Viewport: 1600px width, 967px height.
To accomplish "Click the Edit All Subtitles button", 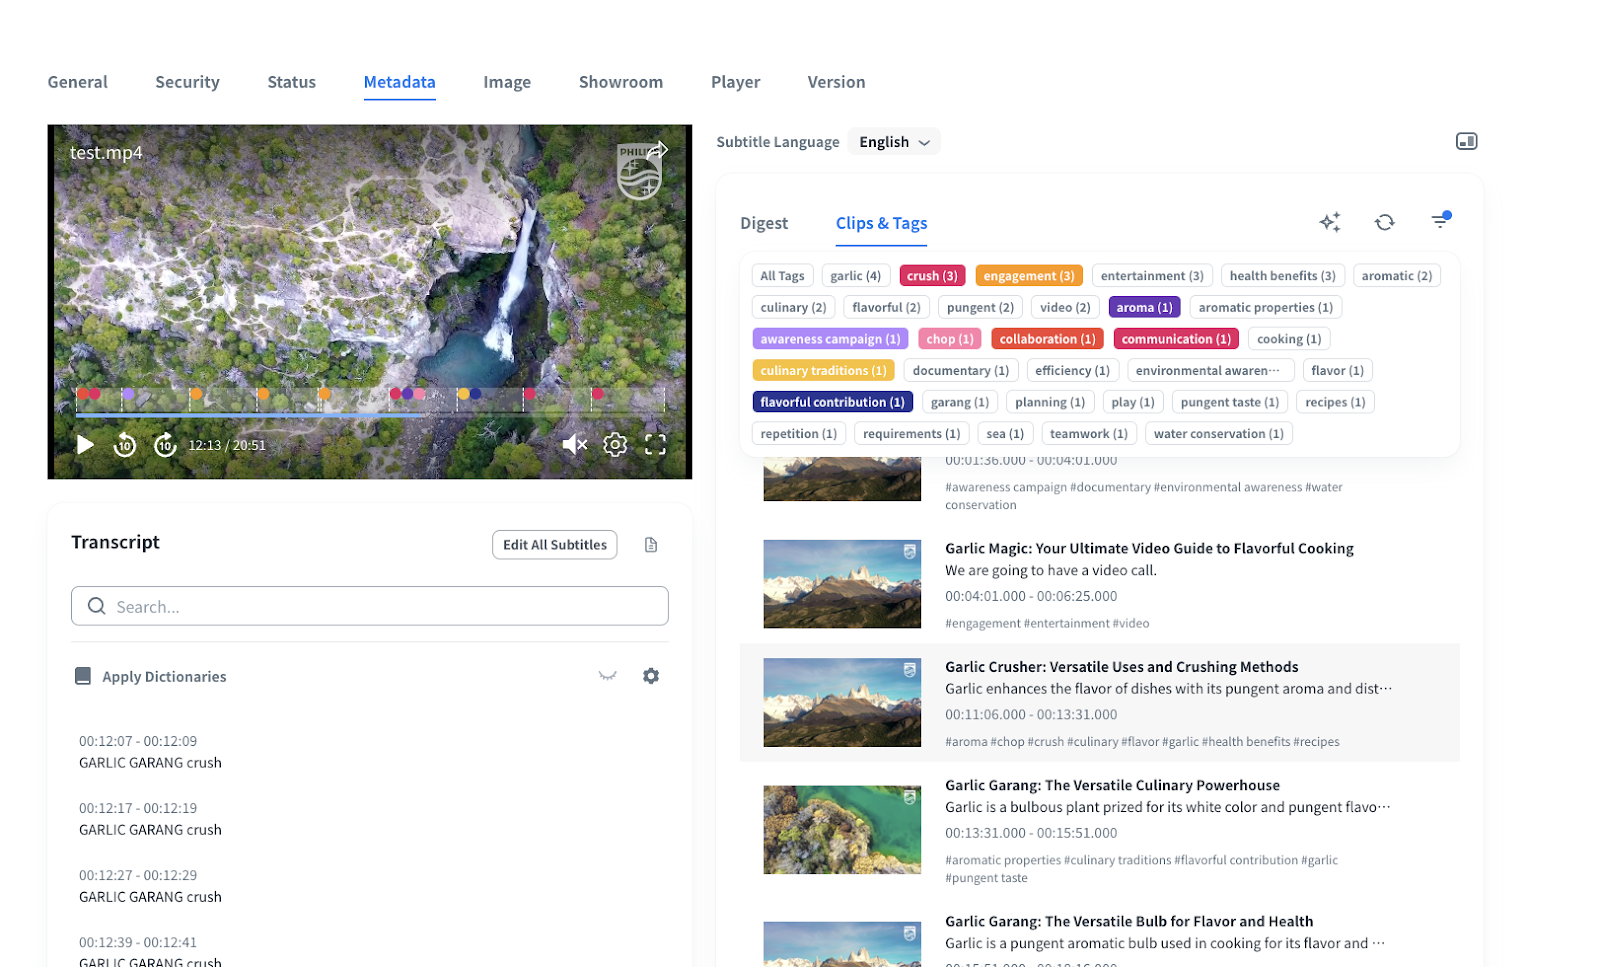I will point(554,545).
